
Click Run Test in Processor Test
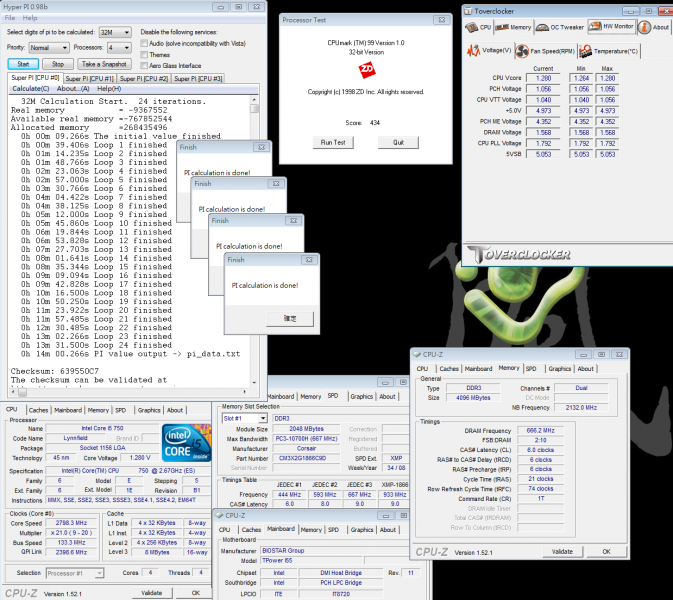(333, 142)
